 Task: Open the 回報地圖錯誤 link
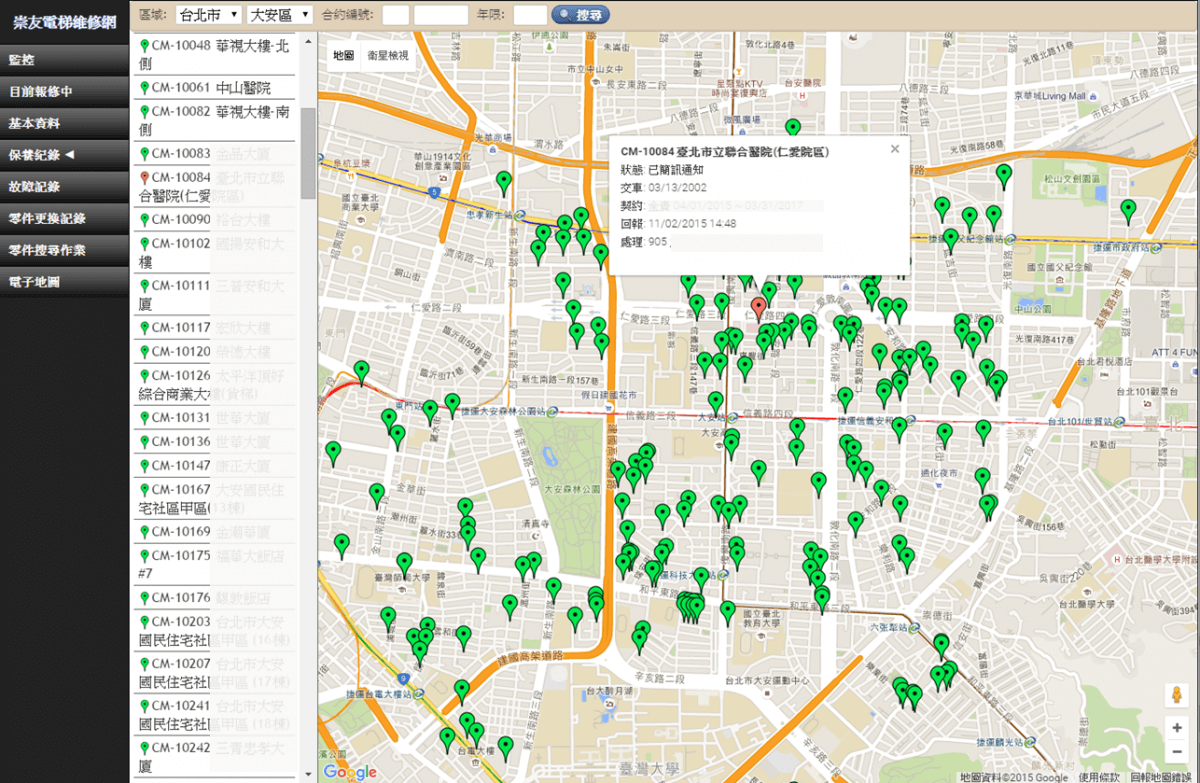1163,776
